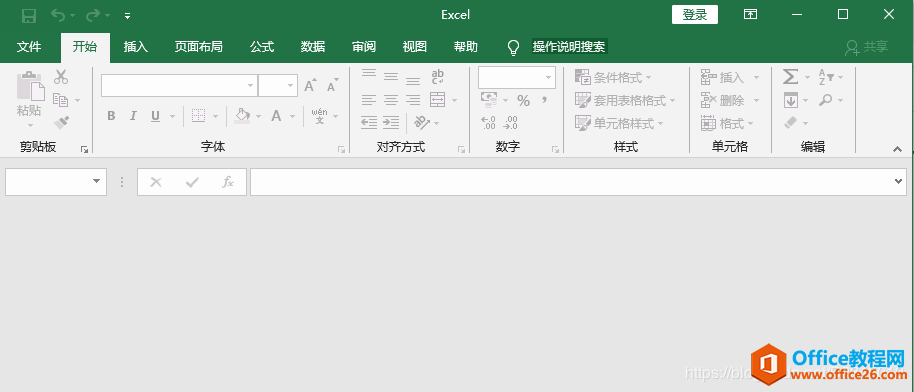Click the Undo arrow icon
The width and height of the screenshot is (914, 392).
pos(58,15)
